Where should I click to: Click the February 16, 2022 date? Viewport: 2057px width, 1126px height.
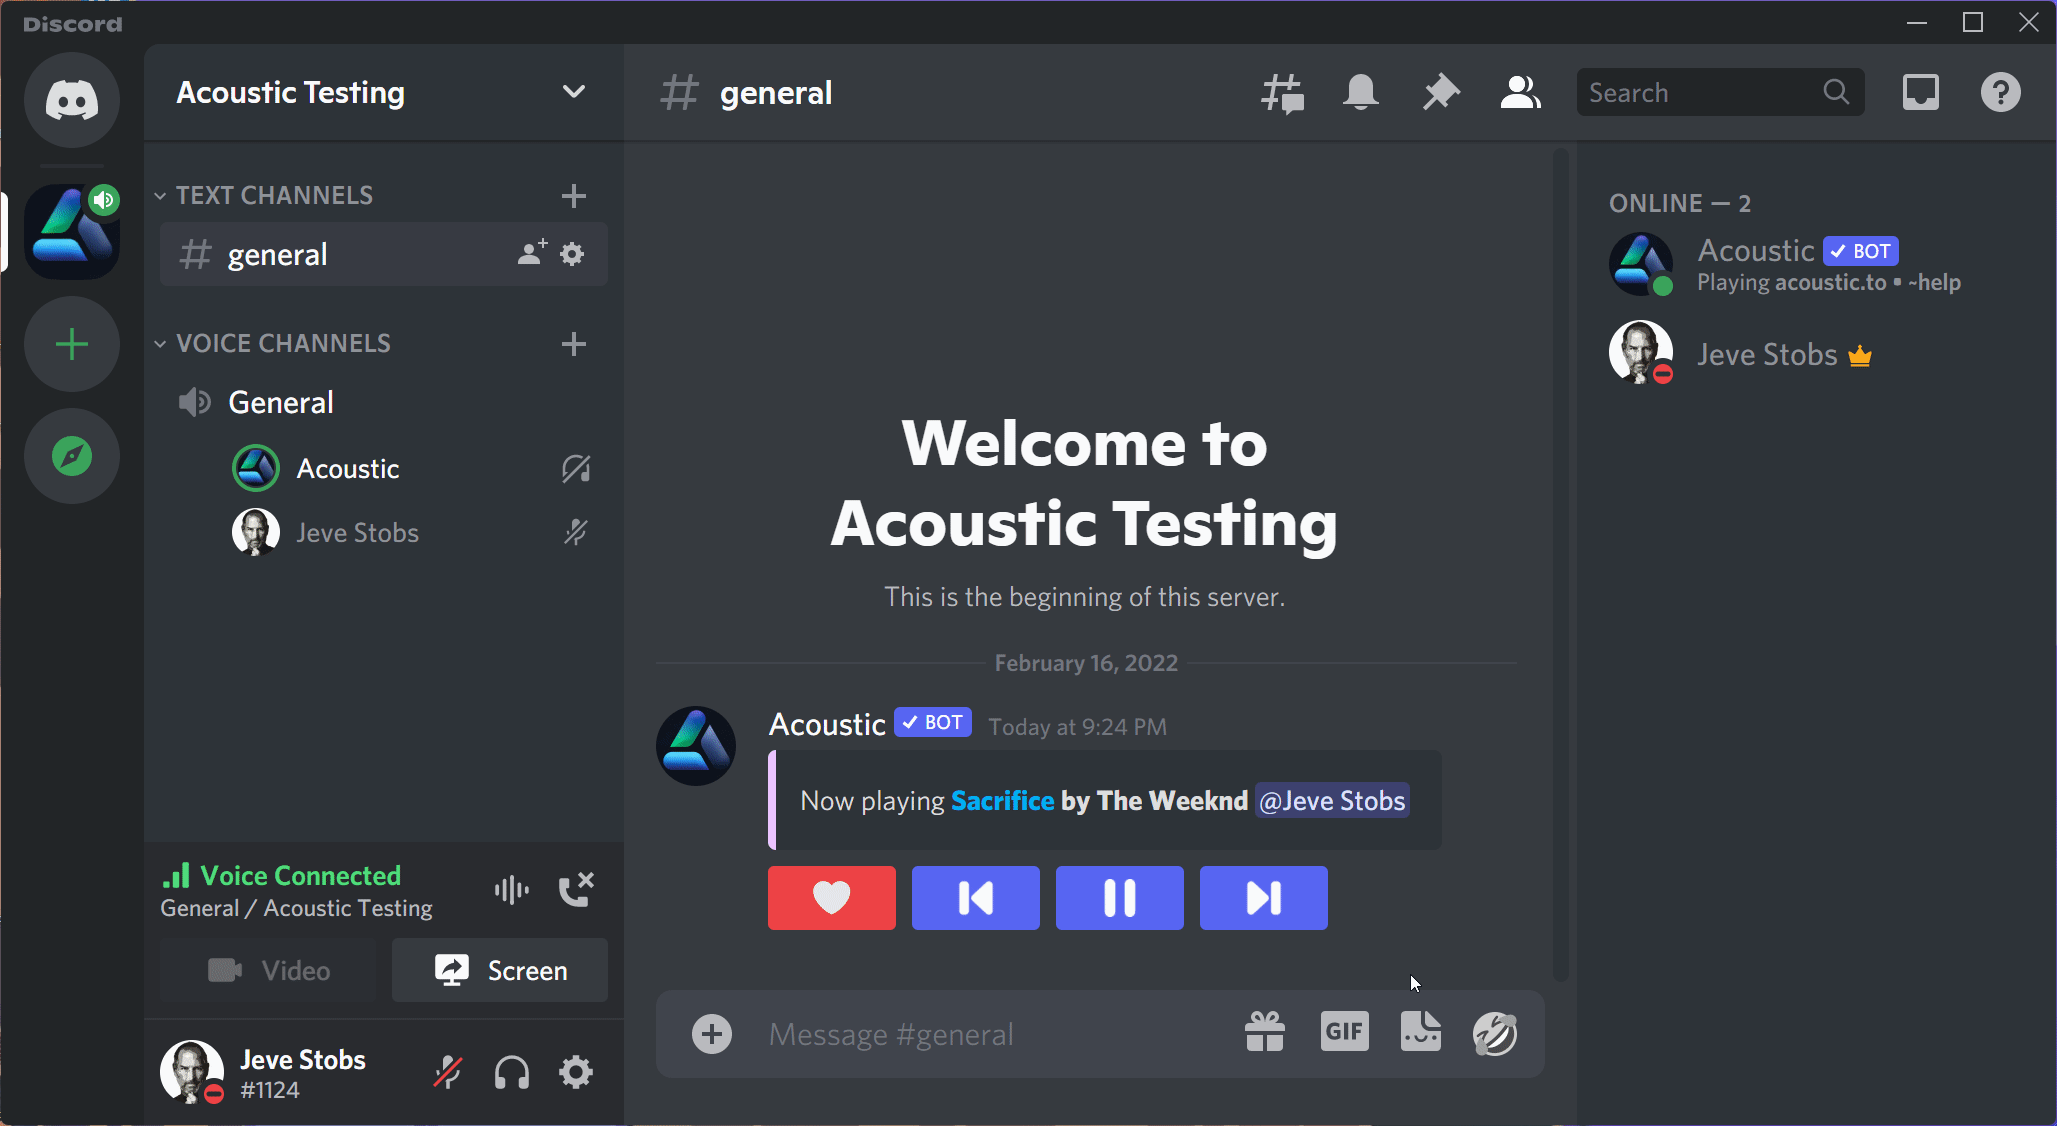[x=1086, y=663]
